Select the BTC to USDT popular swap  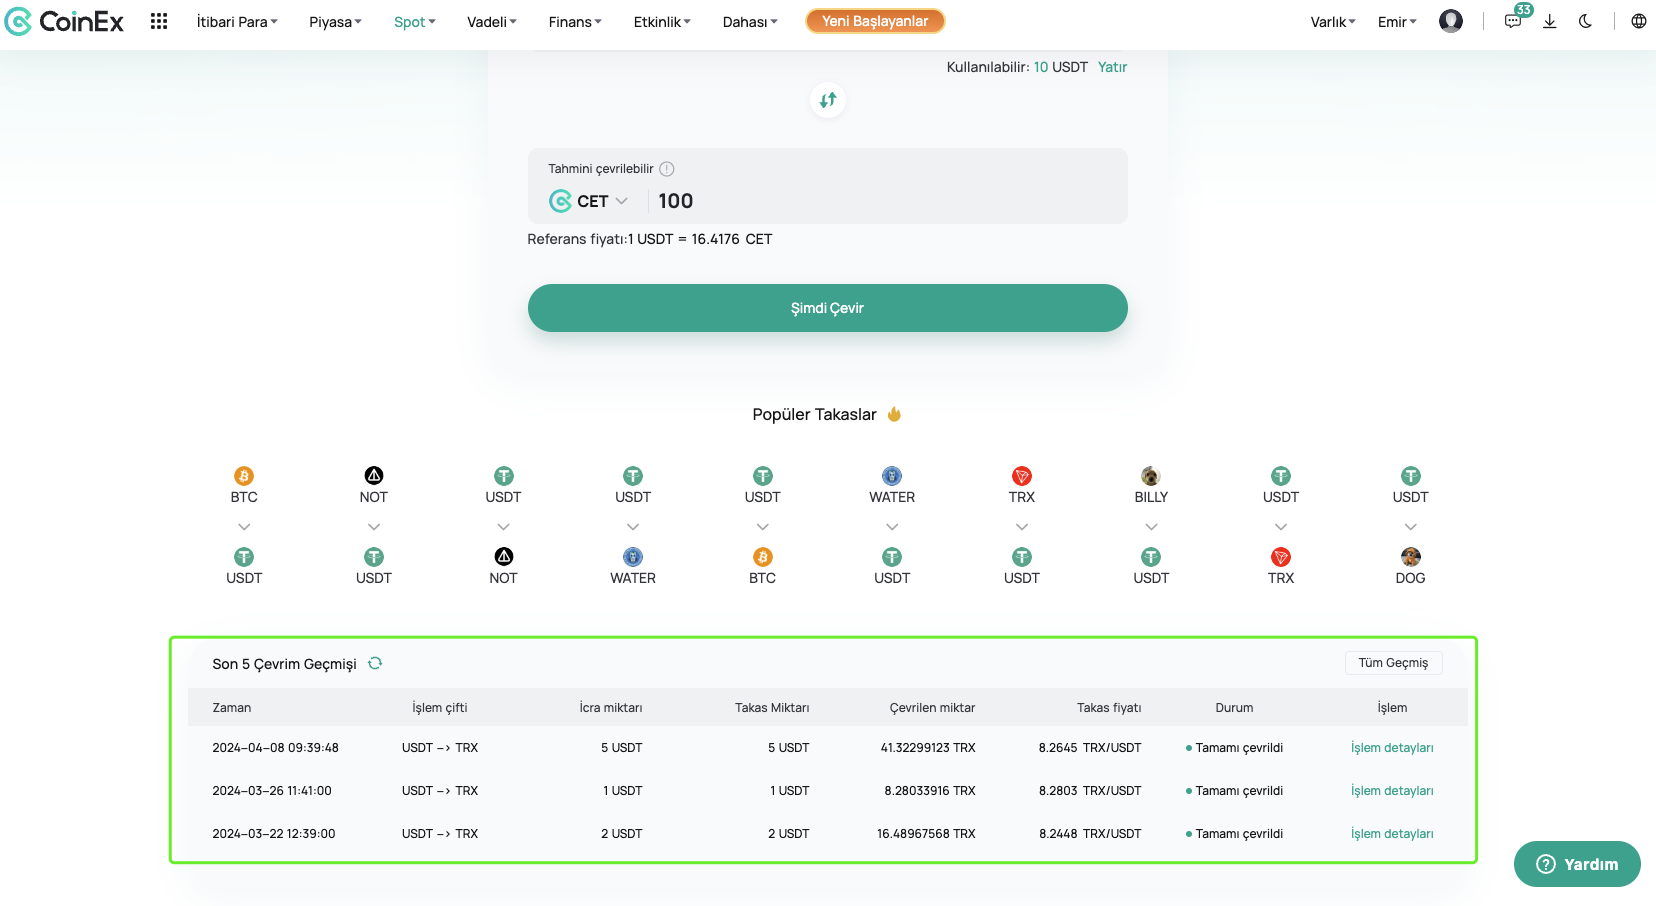(244, 526)
